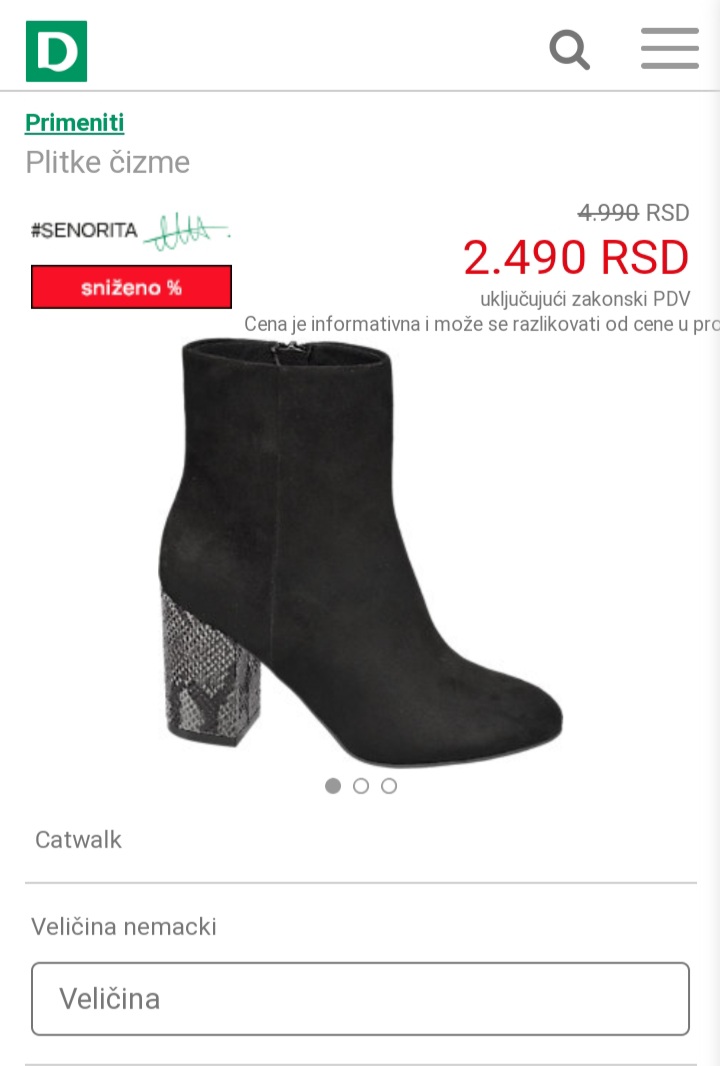Click the snake-print heel of the boot
The width and height of the screenshot is (720, 1066).
tap(210, 670)
